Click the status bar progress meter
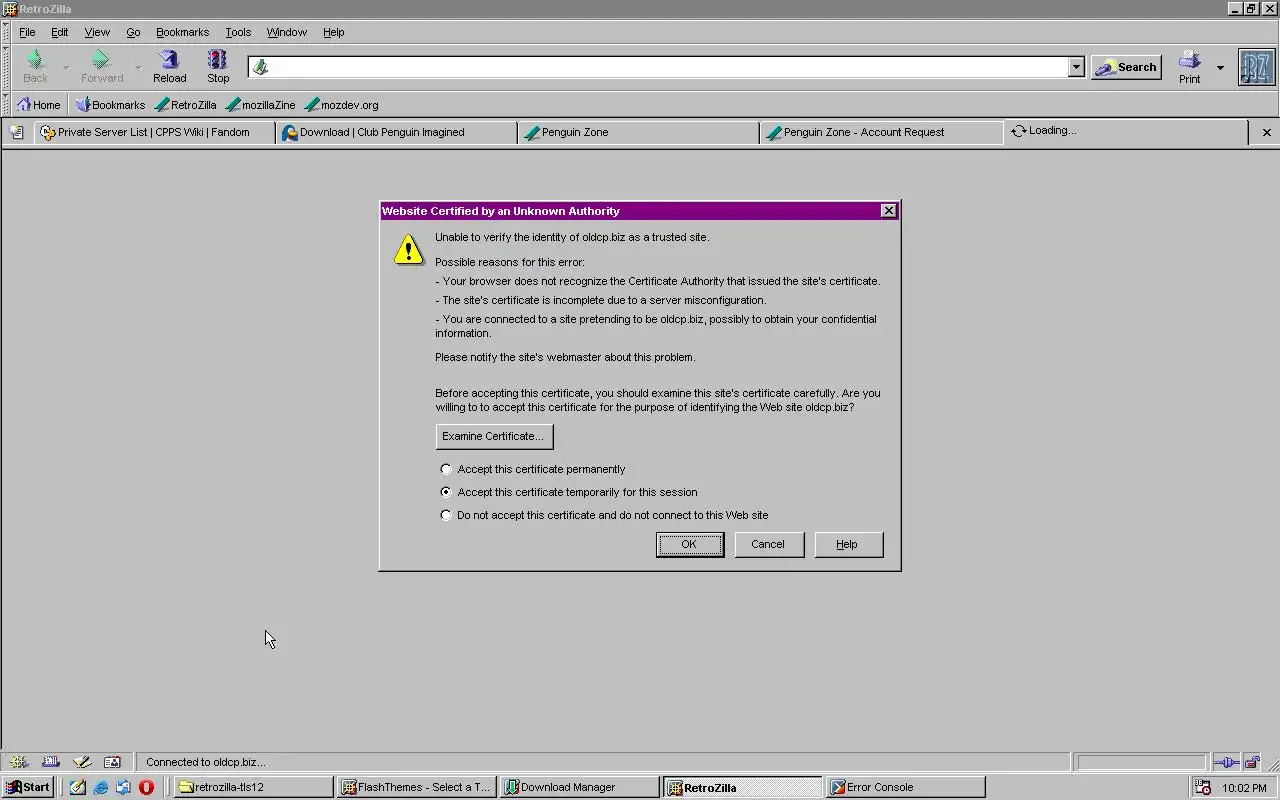 click(1141, 762)
